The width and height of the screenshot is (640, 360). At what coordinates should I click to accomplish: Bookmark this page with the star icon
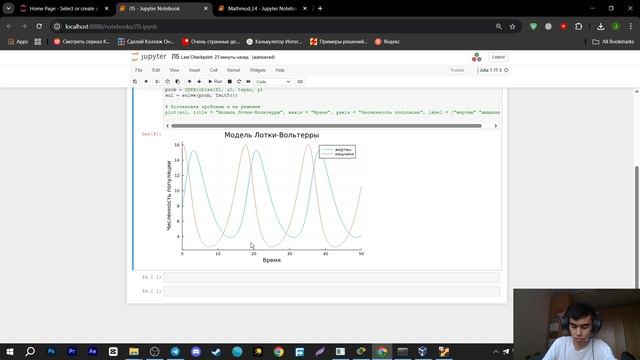coord(512,27)
